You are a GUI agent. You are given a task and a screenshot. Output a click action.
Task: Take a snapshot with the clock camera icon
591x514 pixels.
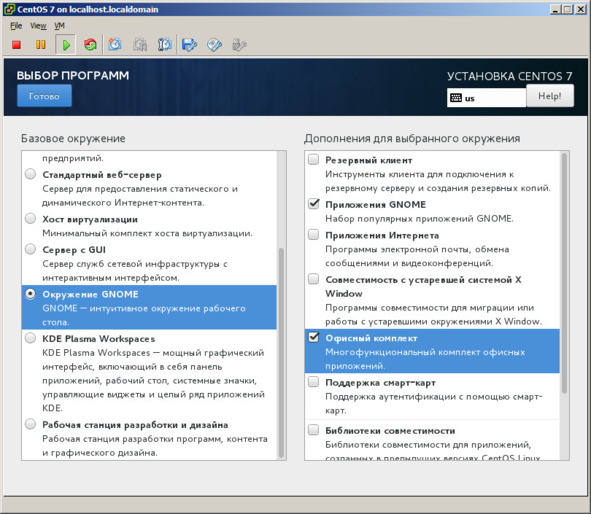(115, 44)
